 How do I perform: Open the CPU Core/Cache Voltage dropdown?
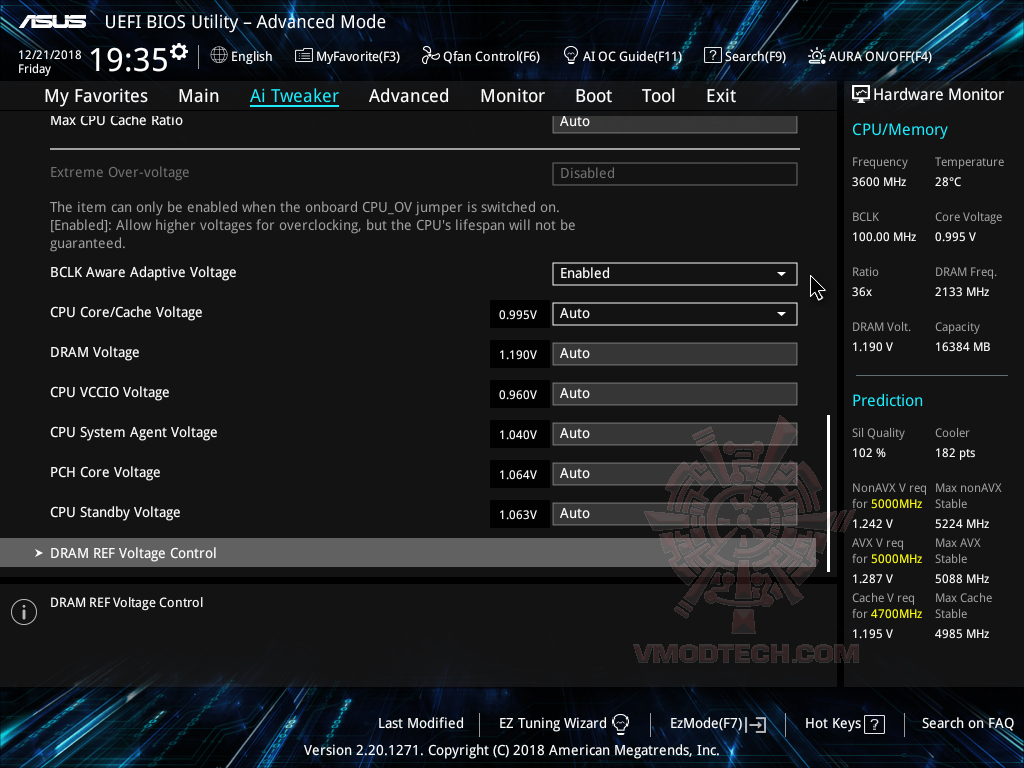(x=674, y=313)
